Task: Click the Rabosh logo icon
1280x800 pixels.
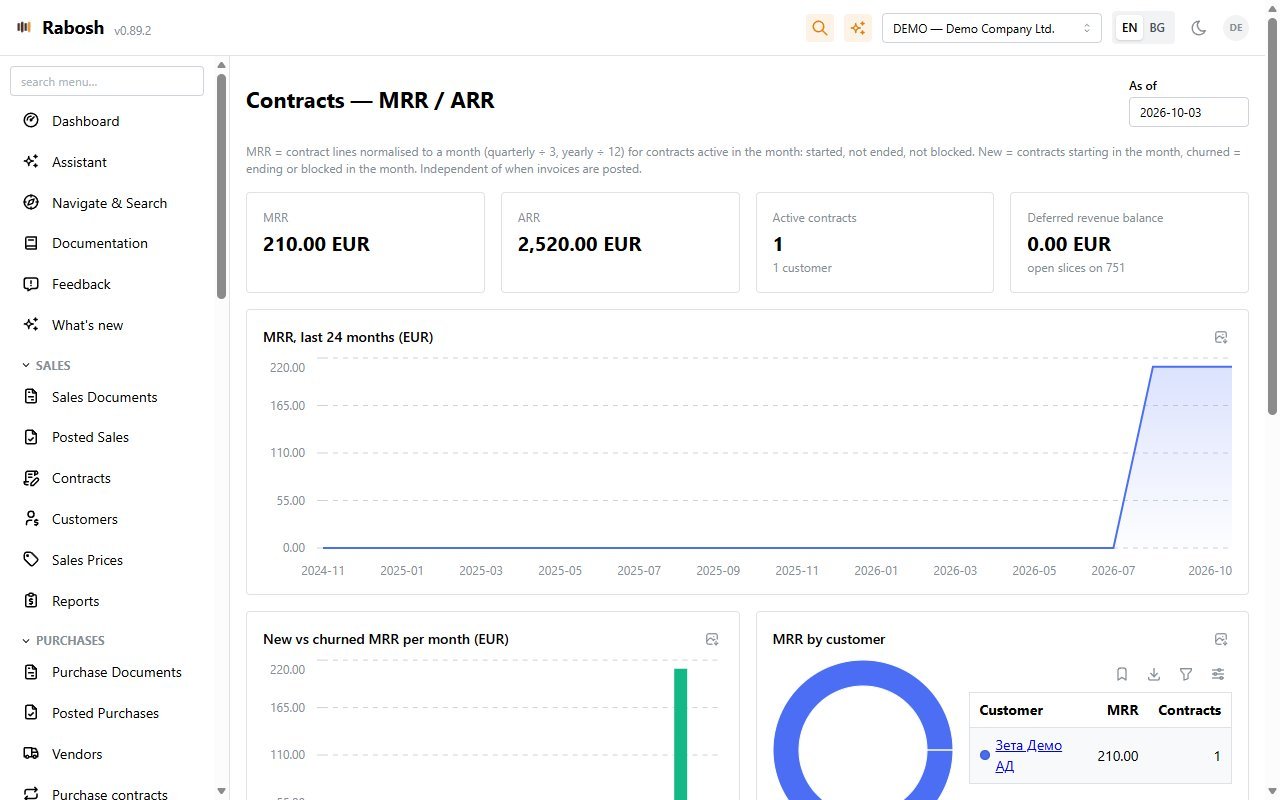Action: (x=24, y=28)
